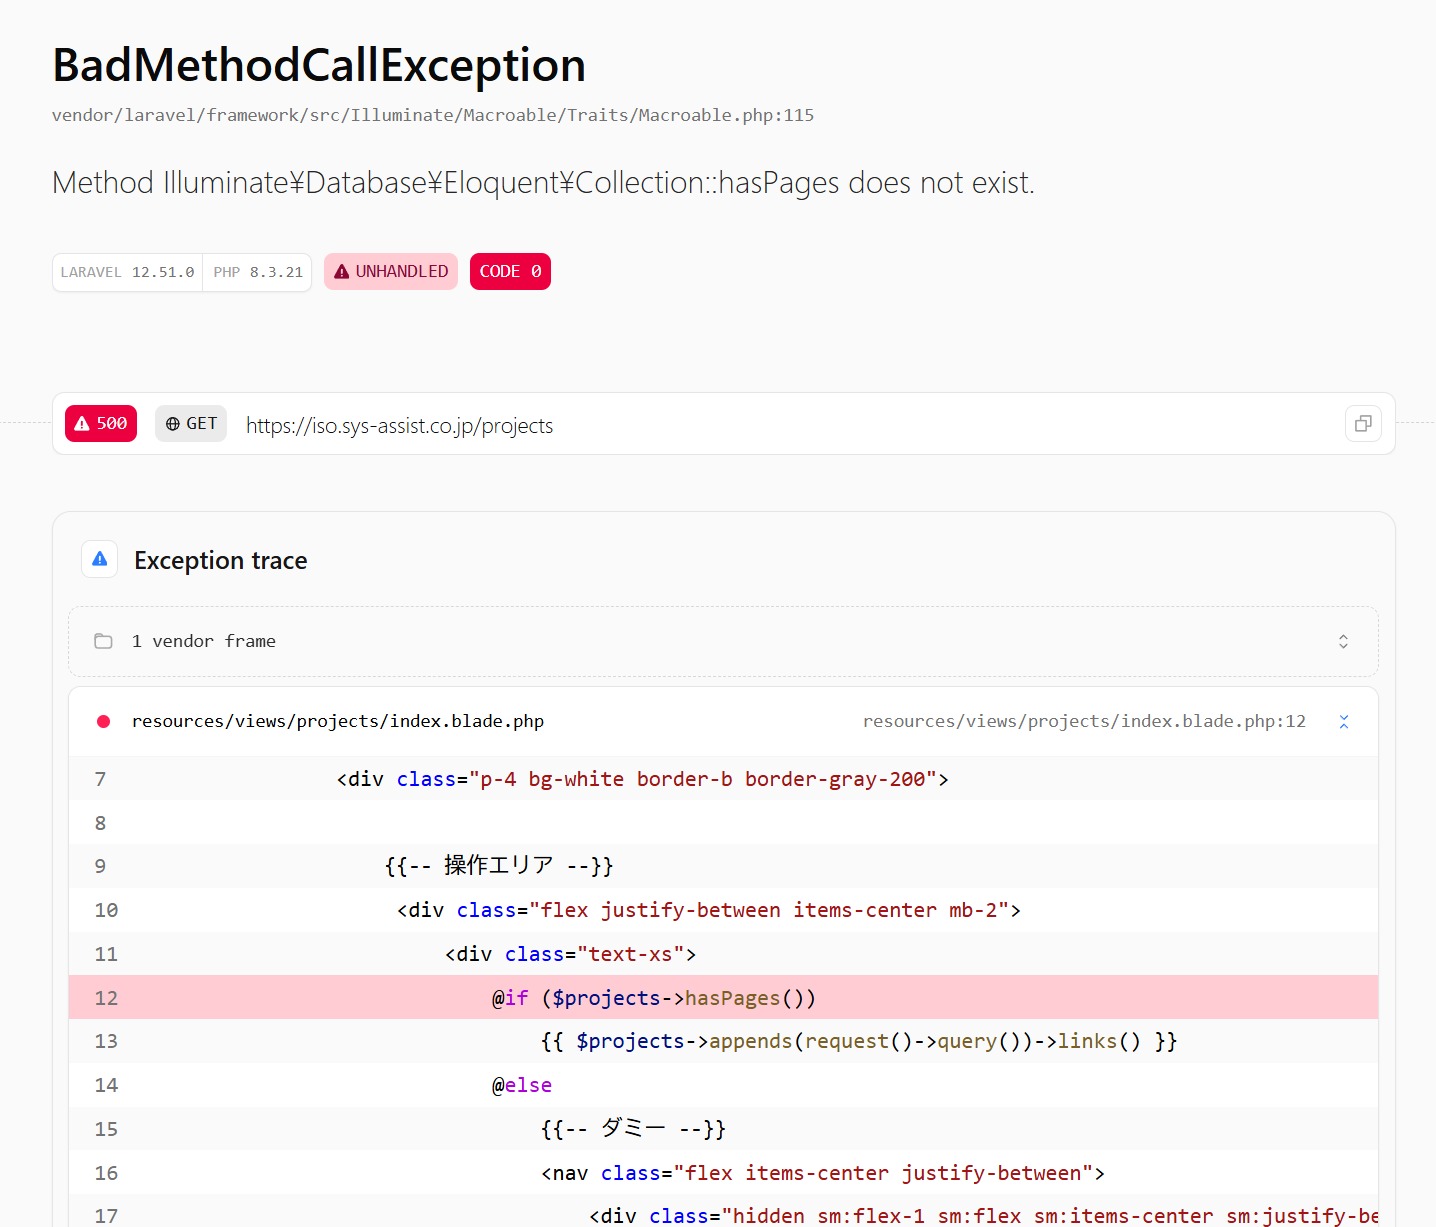
Task: Collapse the index.blade.php frame using its chevron
Action: click(x=1343, y=722)
